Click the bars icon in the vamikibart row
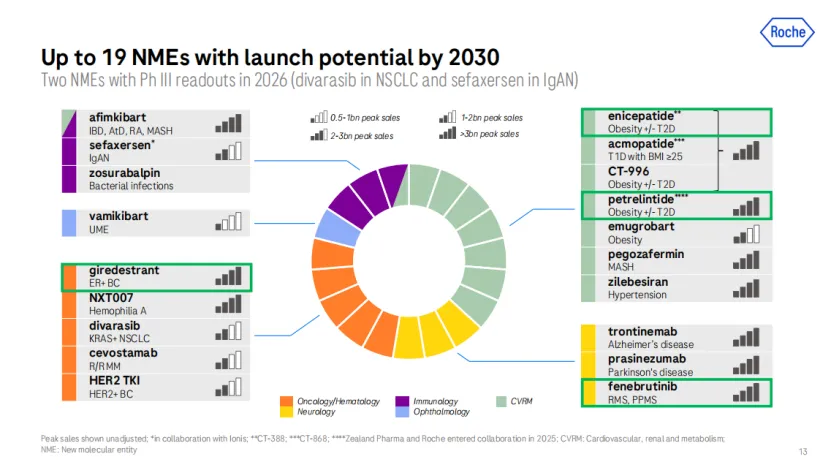 point(229,222)
